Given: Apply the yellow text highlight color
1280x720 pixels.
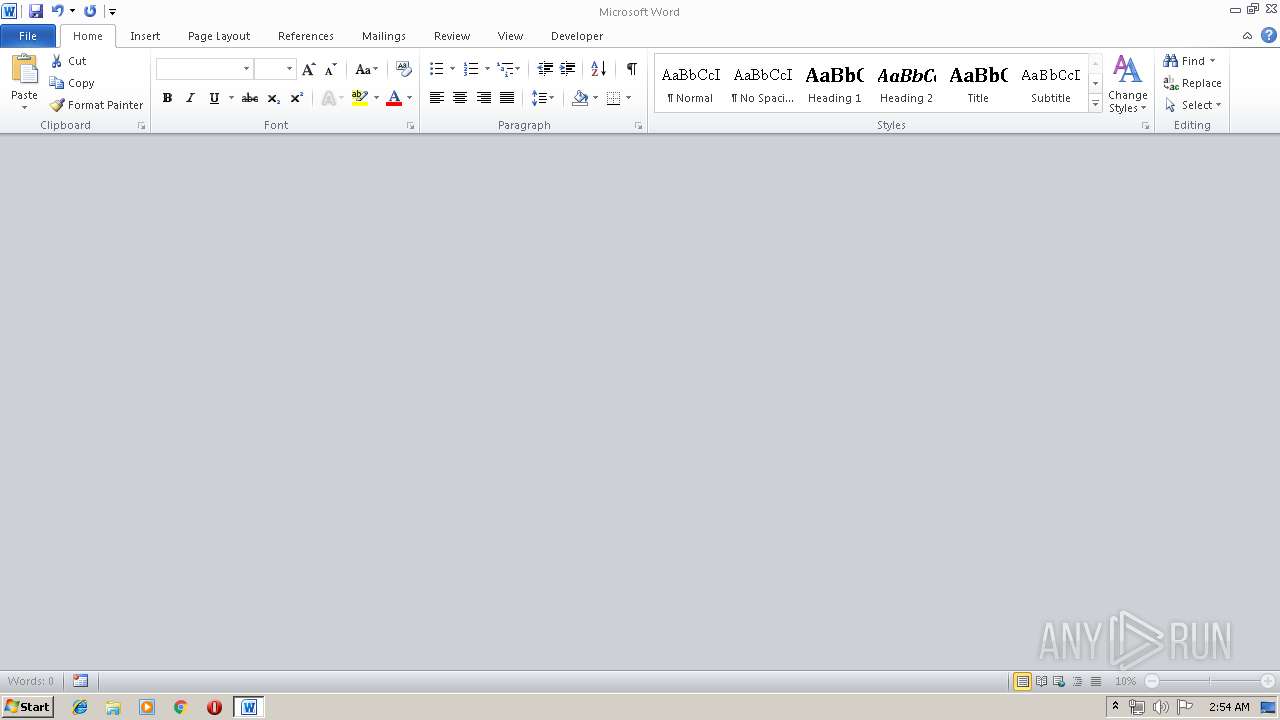Looking at the screenshot, I should (360, 98).
